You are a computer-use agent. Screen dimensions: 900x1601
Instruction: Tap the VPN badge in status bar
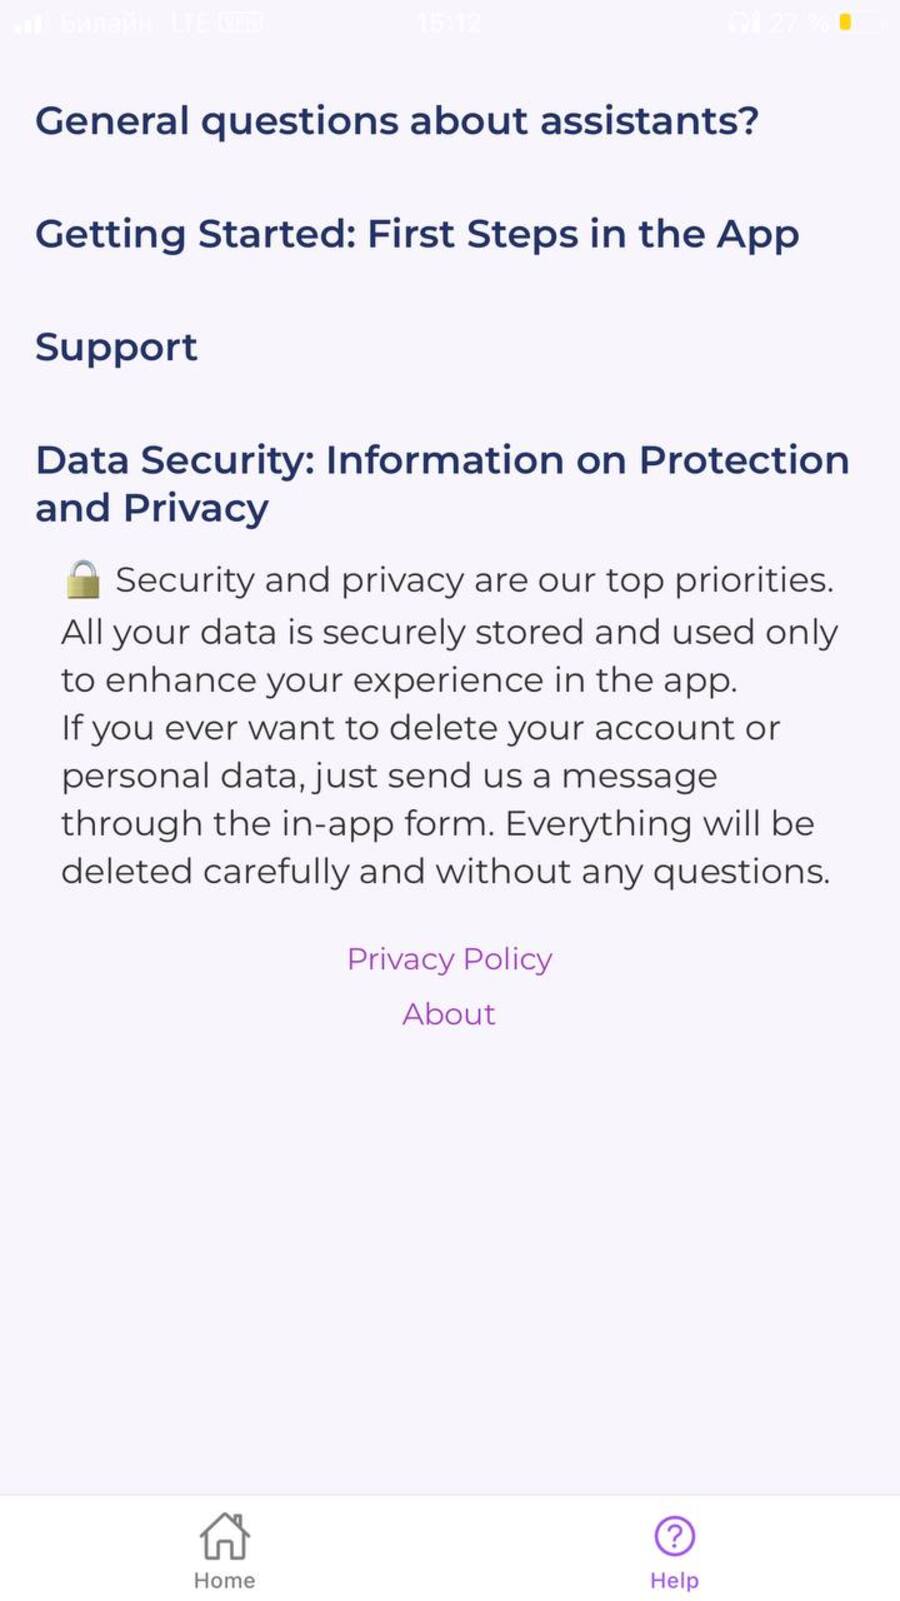coord(240,22)
